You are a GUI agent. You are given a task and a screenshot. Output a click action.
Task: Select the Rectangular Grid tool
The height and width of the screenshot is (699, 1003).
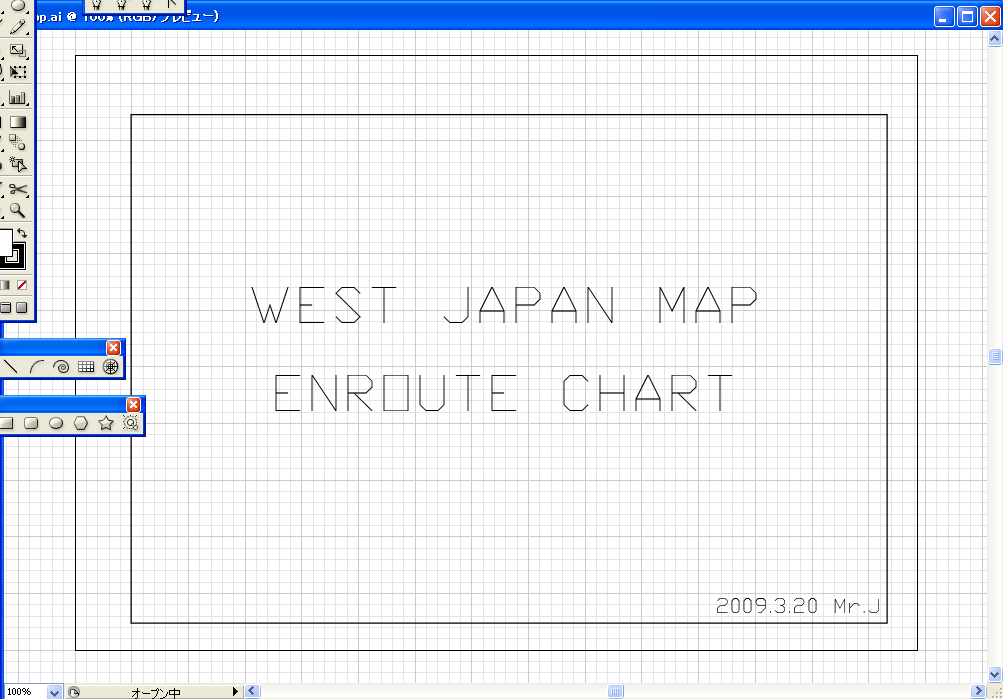[86, 366]
